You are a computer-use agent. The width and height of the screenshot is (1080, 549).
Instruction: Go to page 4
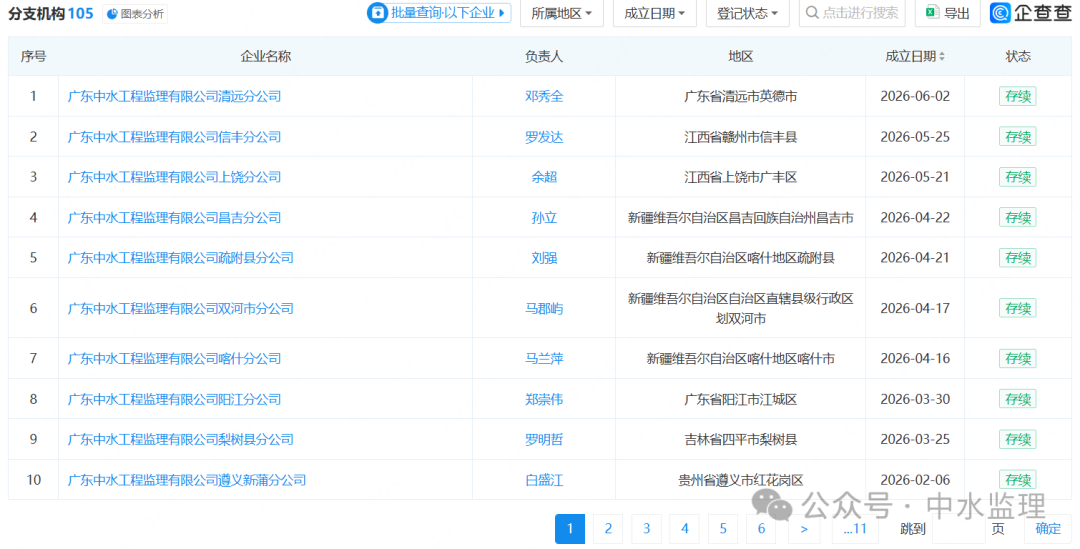[685, 528]
